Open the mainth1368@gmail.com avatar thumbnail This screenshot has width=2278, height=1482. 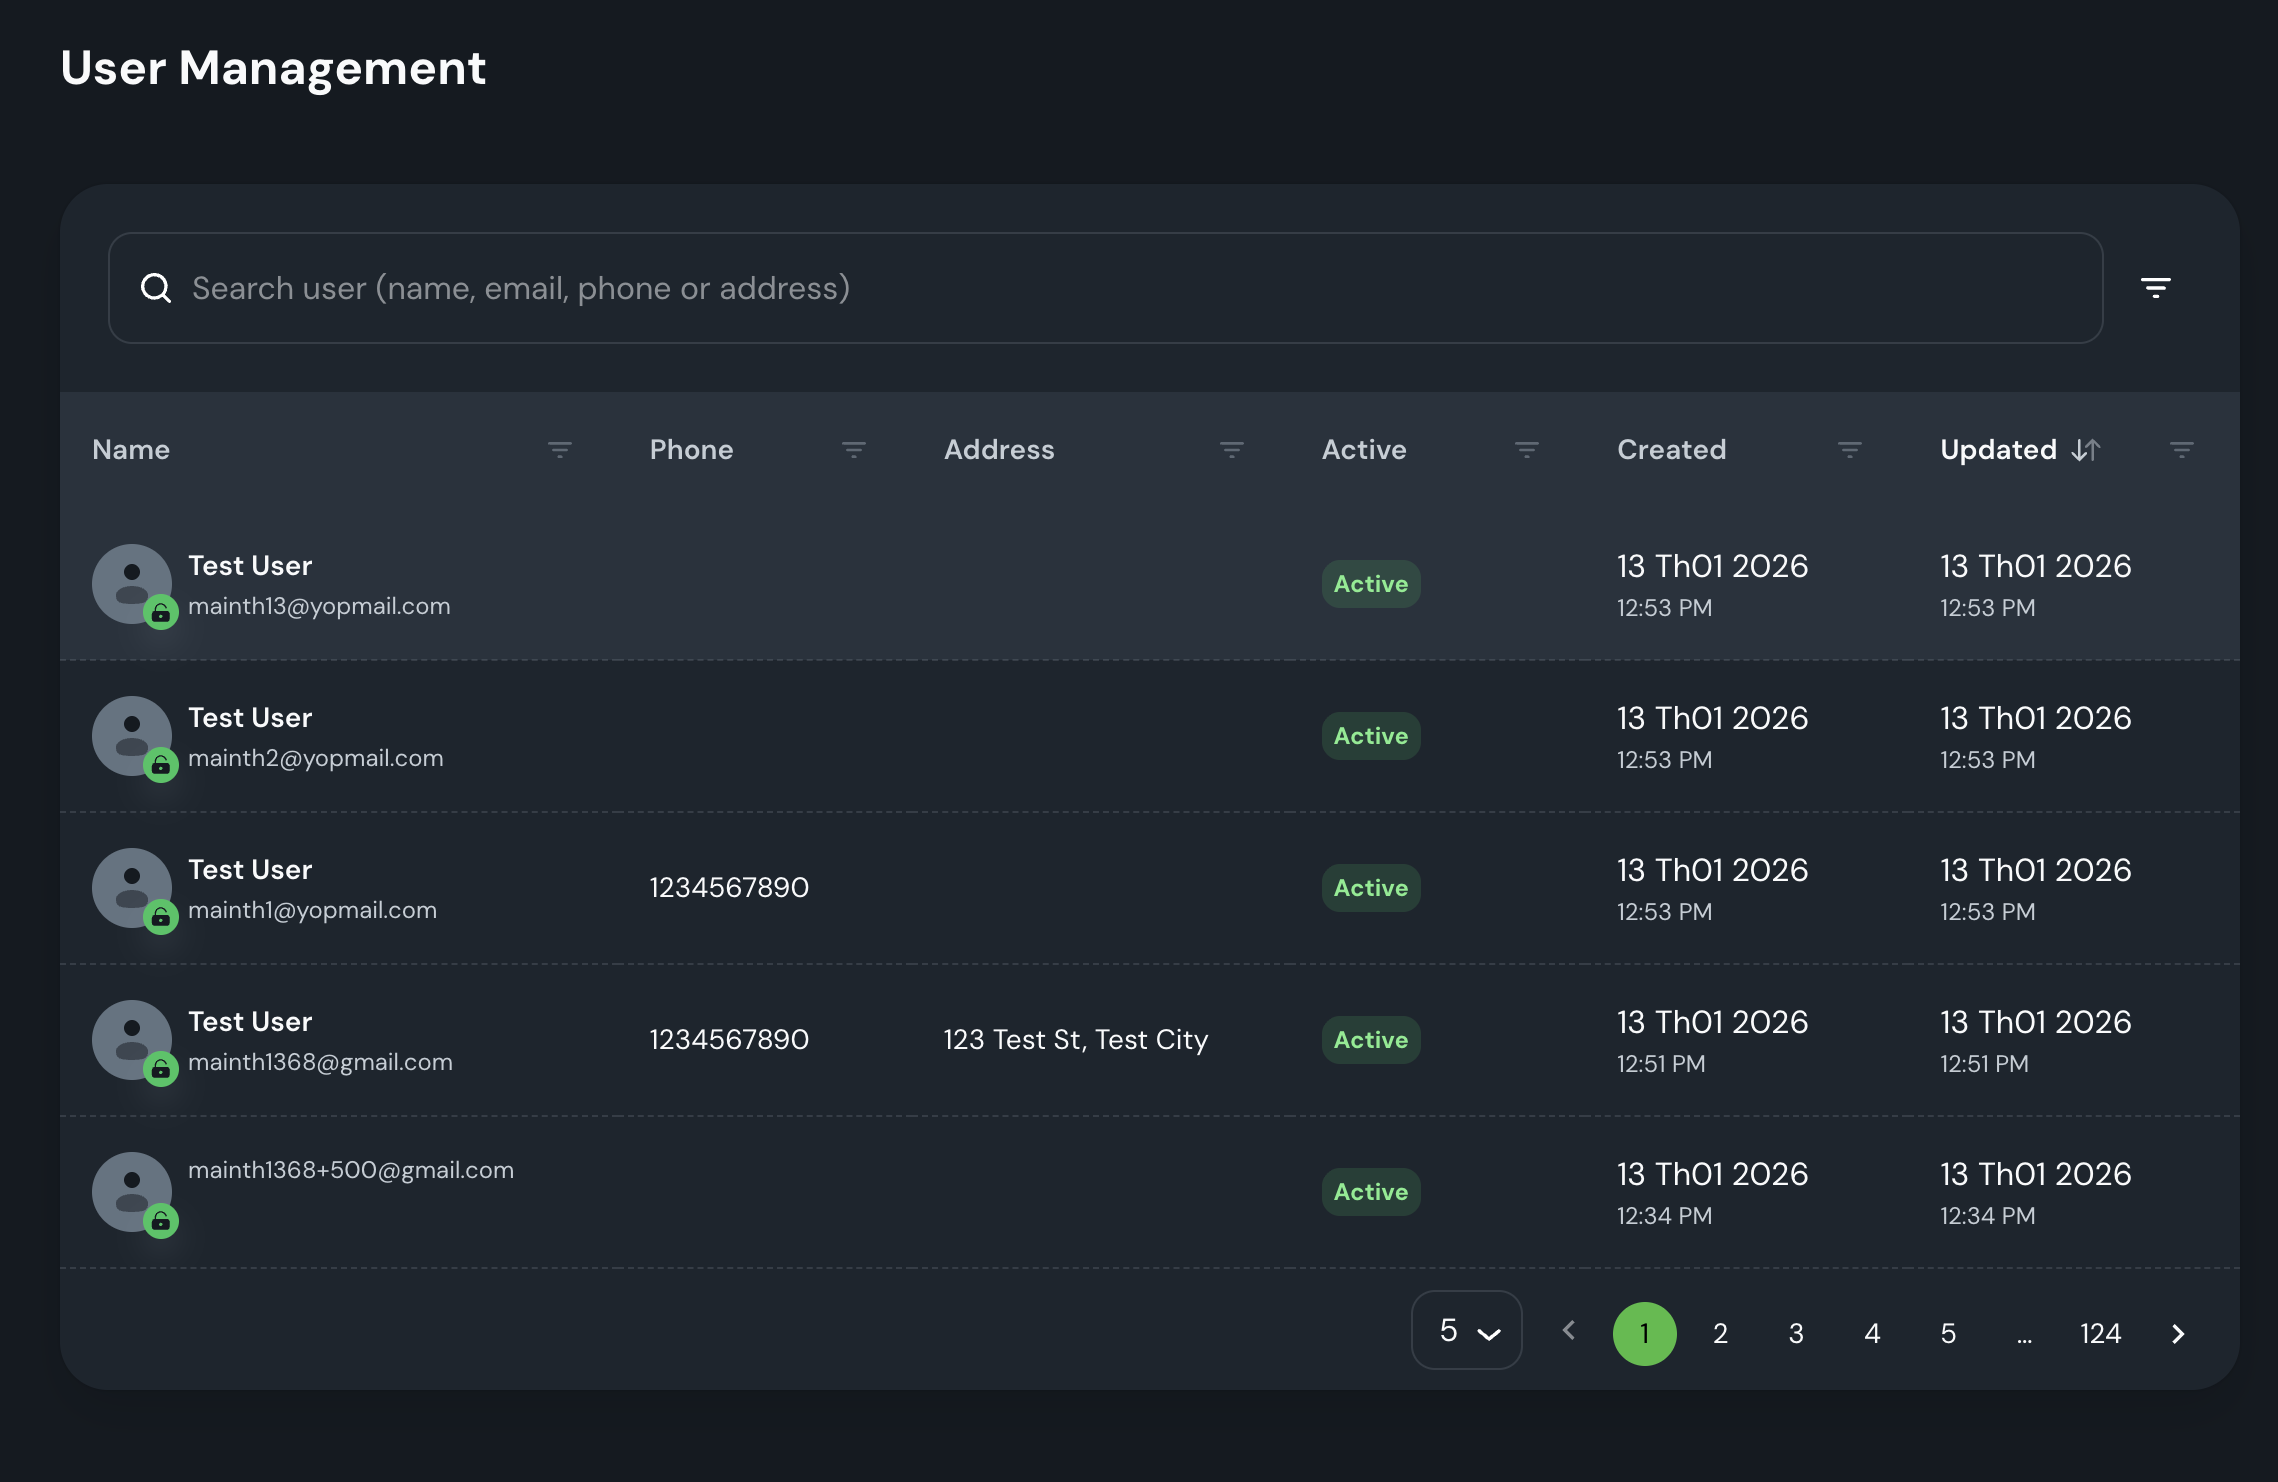[x=131, y=1038]
